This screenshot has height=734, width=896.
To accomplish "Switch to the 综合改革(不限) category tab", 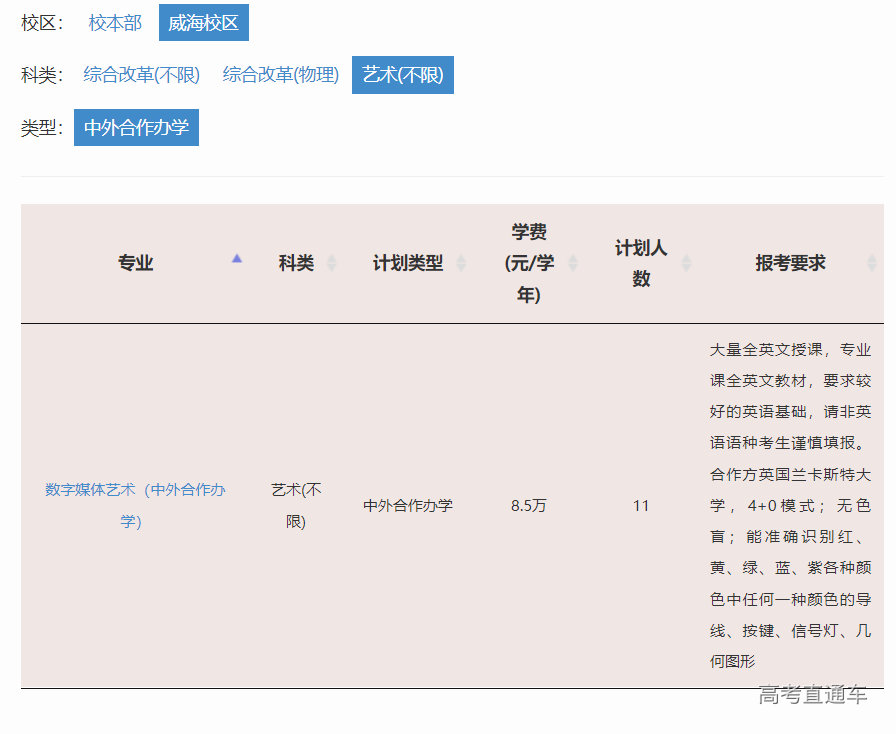I will click(x=141, y=74).
